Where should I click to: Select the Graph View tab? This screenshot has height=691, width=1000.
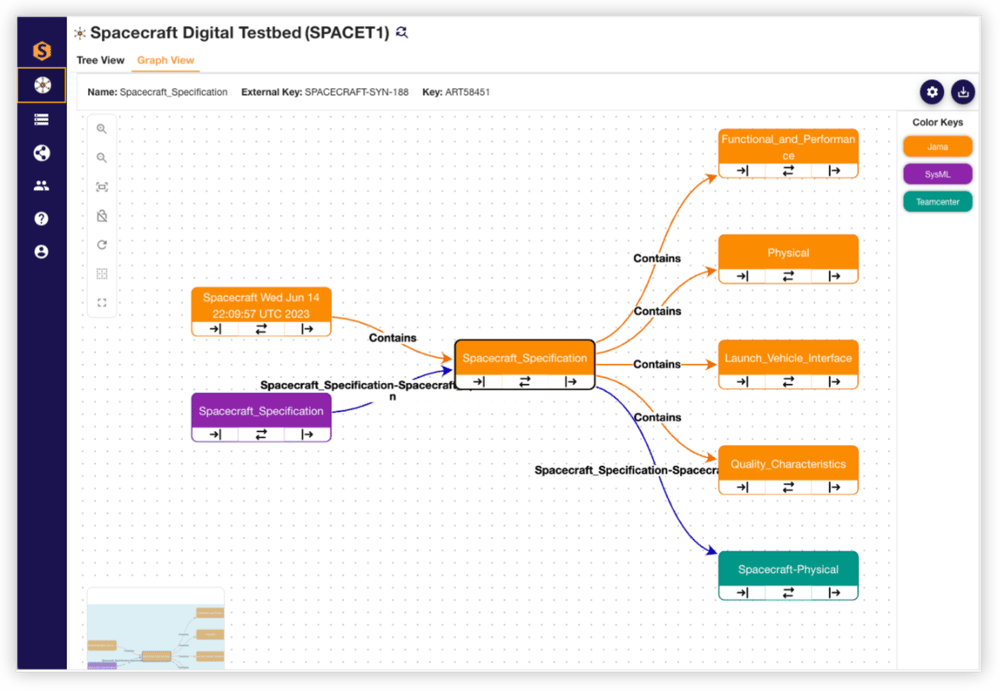(x=166, y=60)
